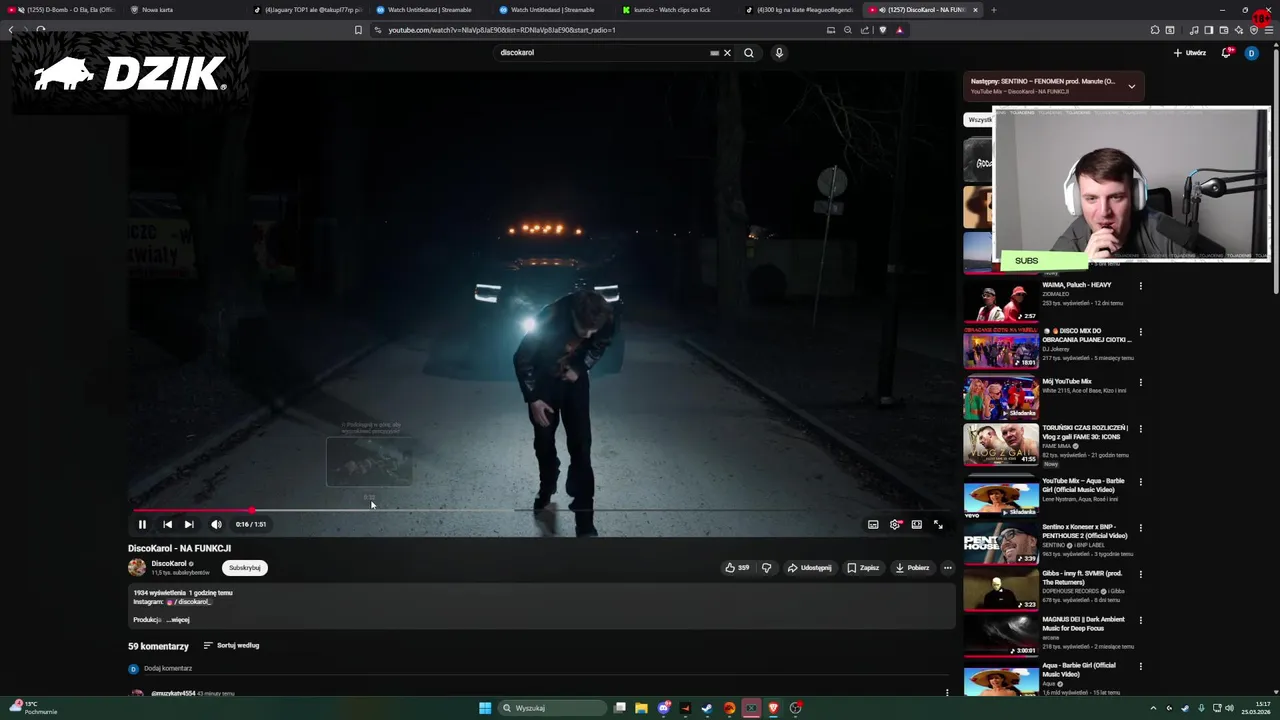Viewport: 1280px width, 720px height.
Task: Open the weather widget showing 13°C
Action: pyautogui.click(x=34, y=708)
